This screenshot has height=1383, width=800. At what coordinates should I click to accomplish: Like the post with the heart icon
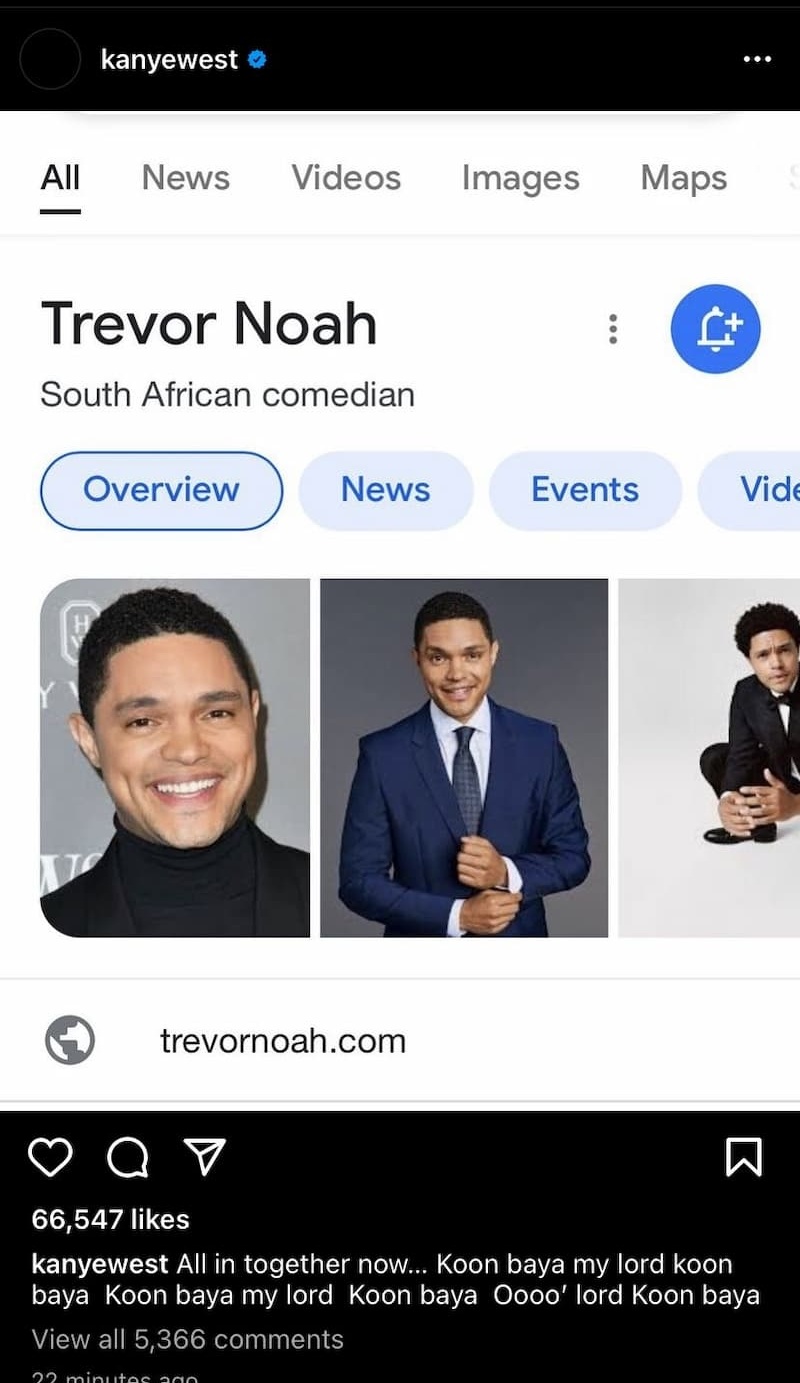(x=50, y=1157)
